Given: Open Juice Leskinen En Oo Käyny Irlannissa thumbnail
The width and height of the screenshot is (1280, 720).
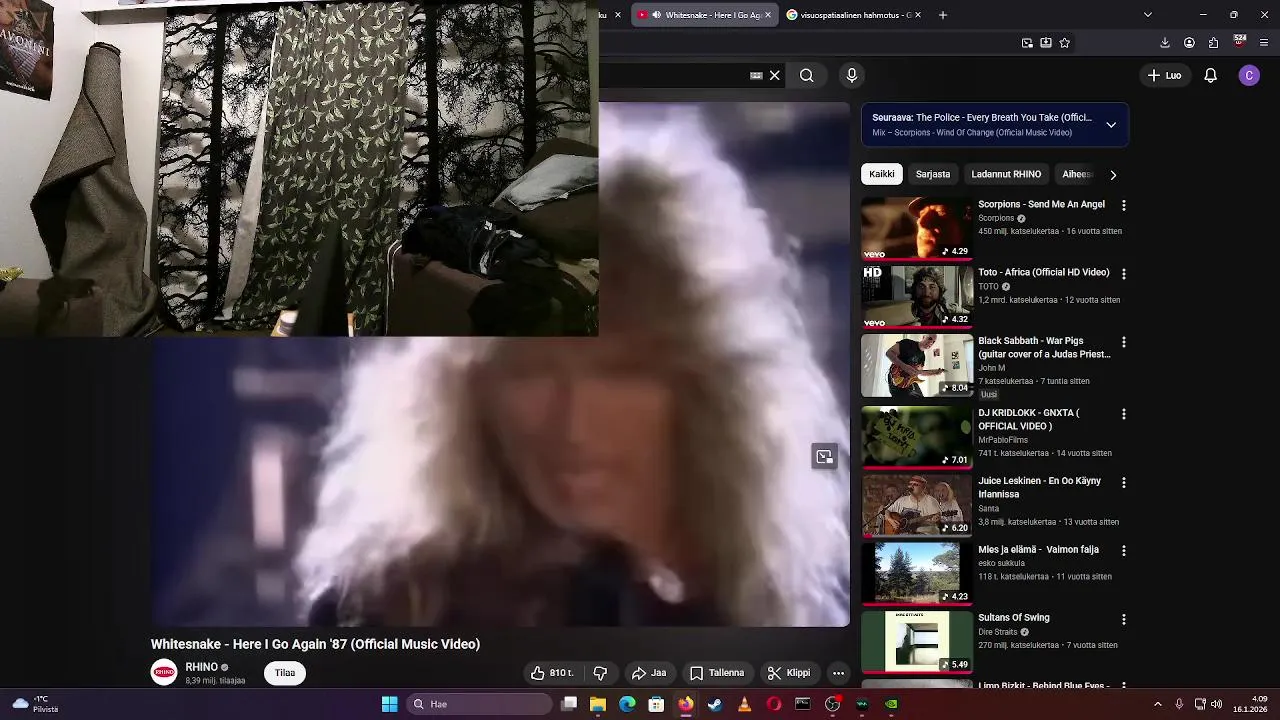Looking at the screenshot, I should [x=917, y=504].
